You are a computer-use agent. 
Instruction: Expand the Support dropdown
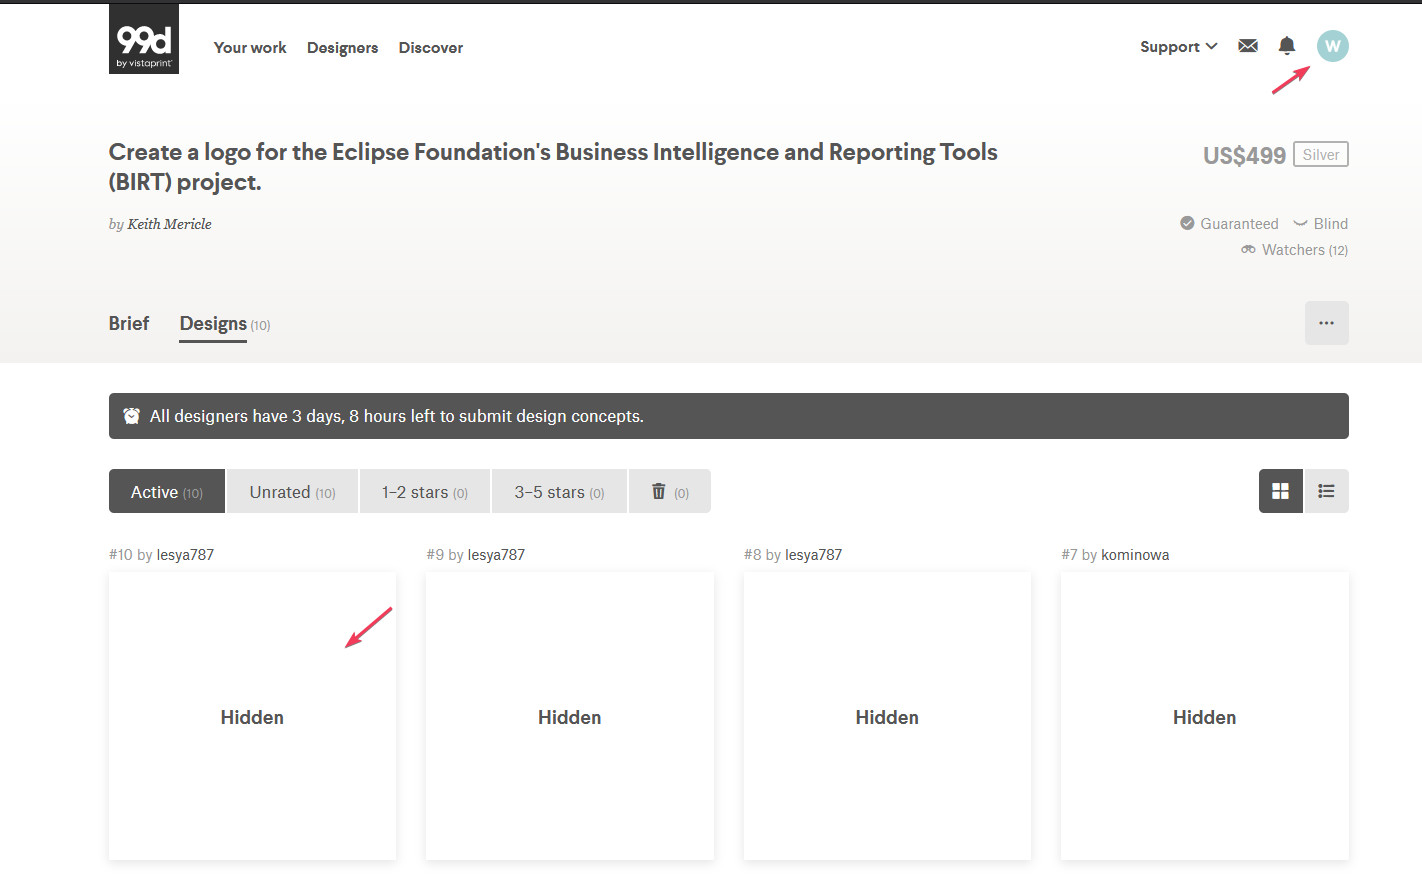tap(1178, 47)
